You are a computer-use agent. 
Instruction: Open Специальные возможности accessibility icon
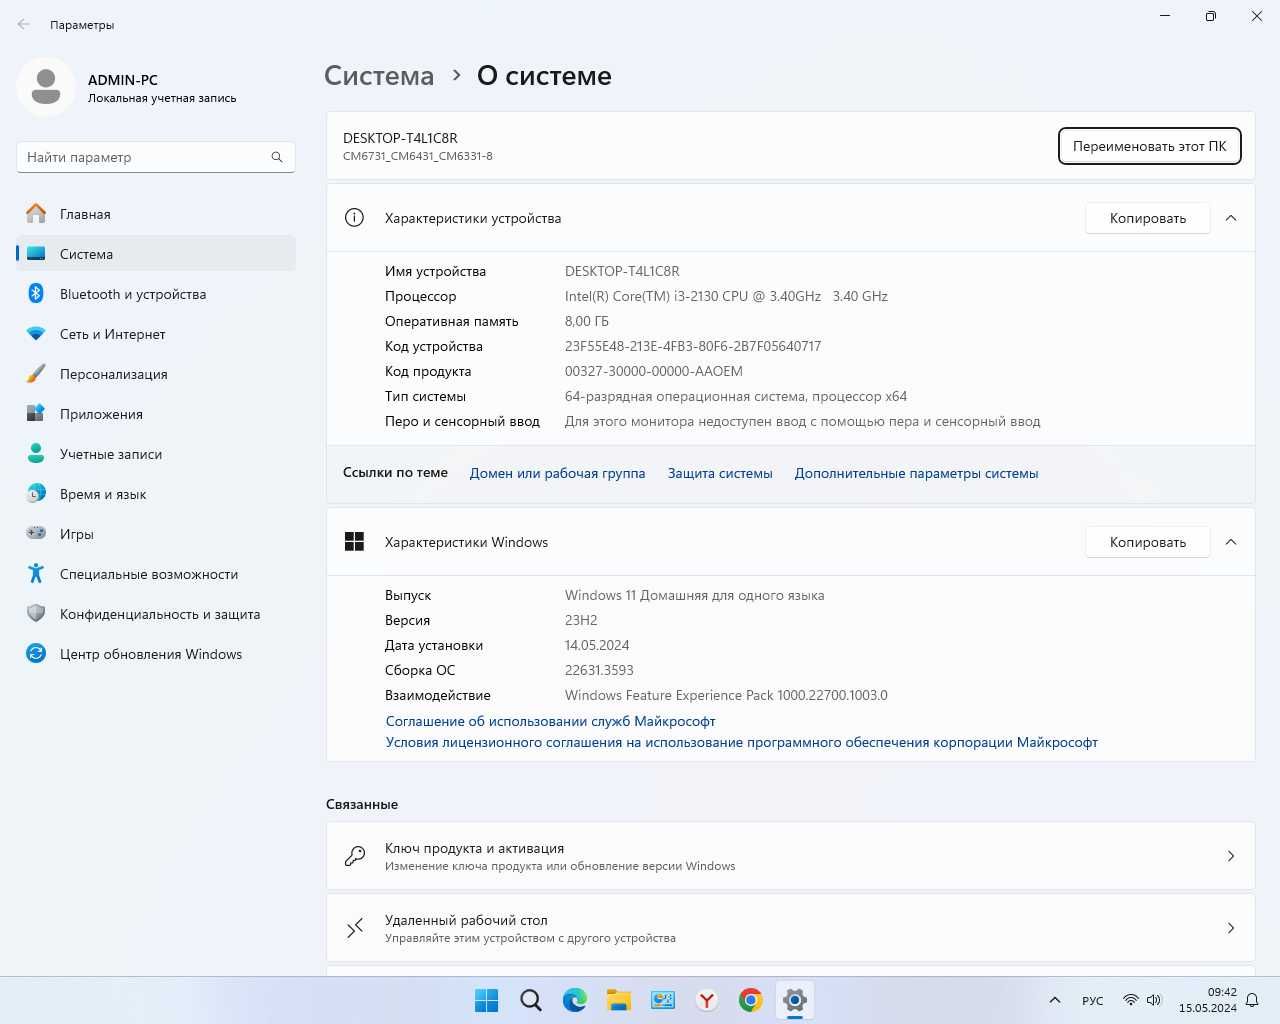click(x=36, y=574)
